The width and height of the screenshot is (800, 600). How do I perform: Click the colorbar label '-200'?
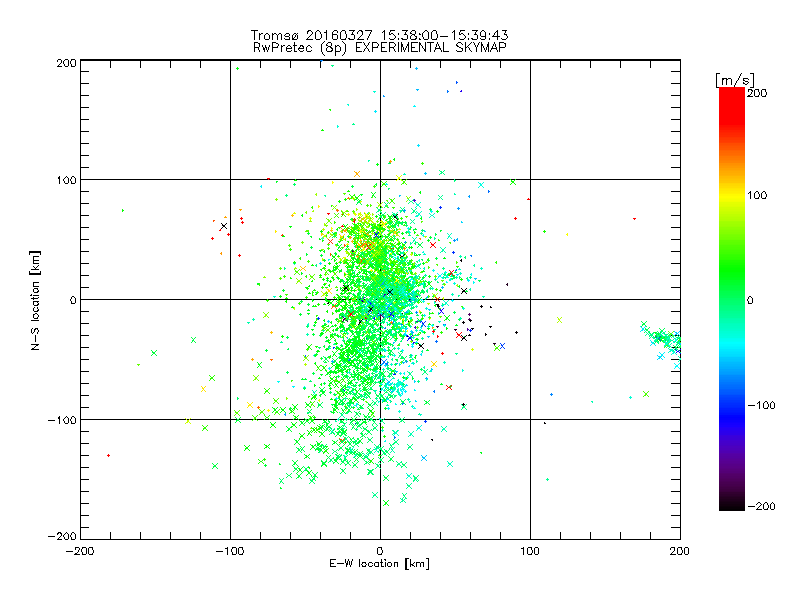tap(761, 506)
